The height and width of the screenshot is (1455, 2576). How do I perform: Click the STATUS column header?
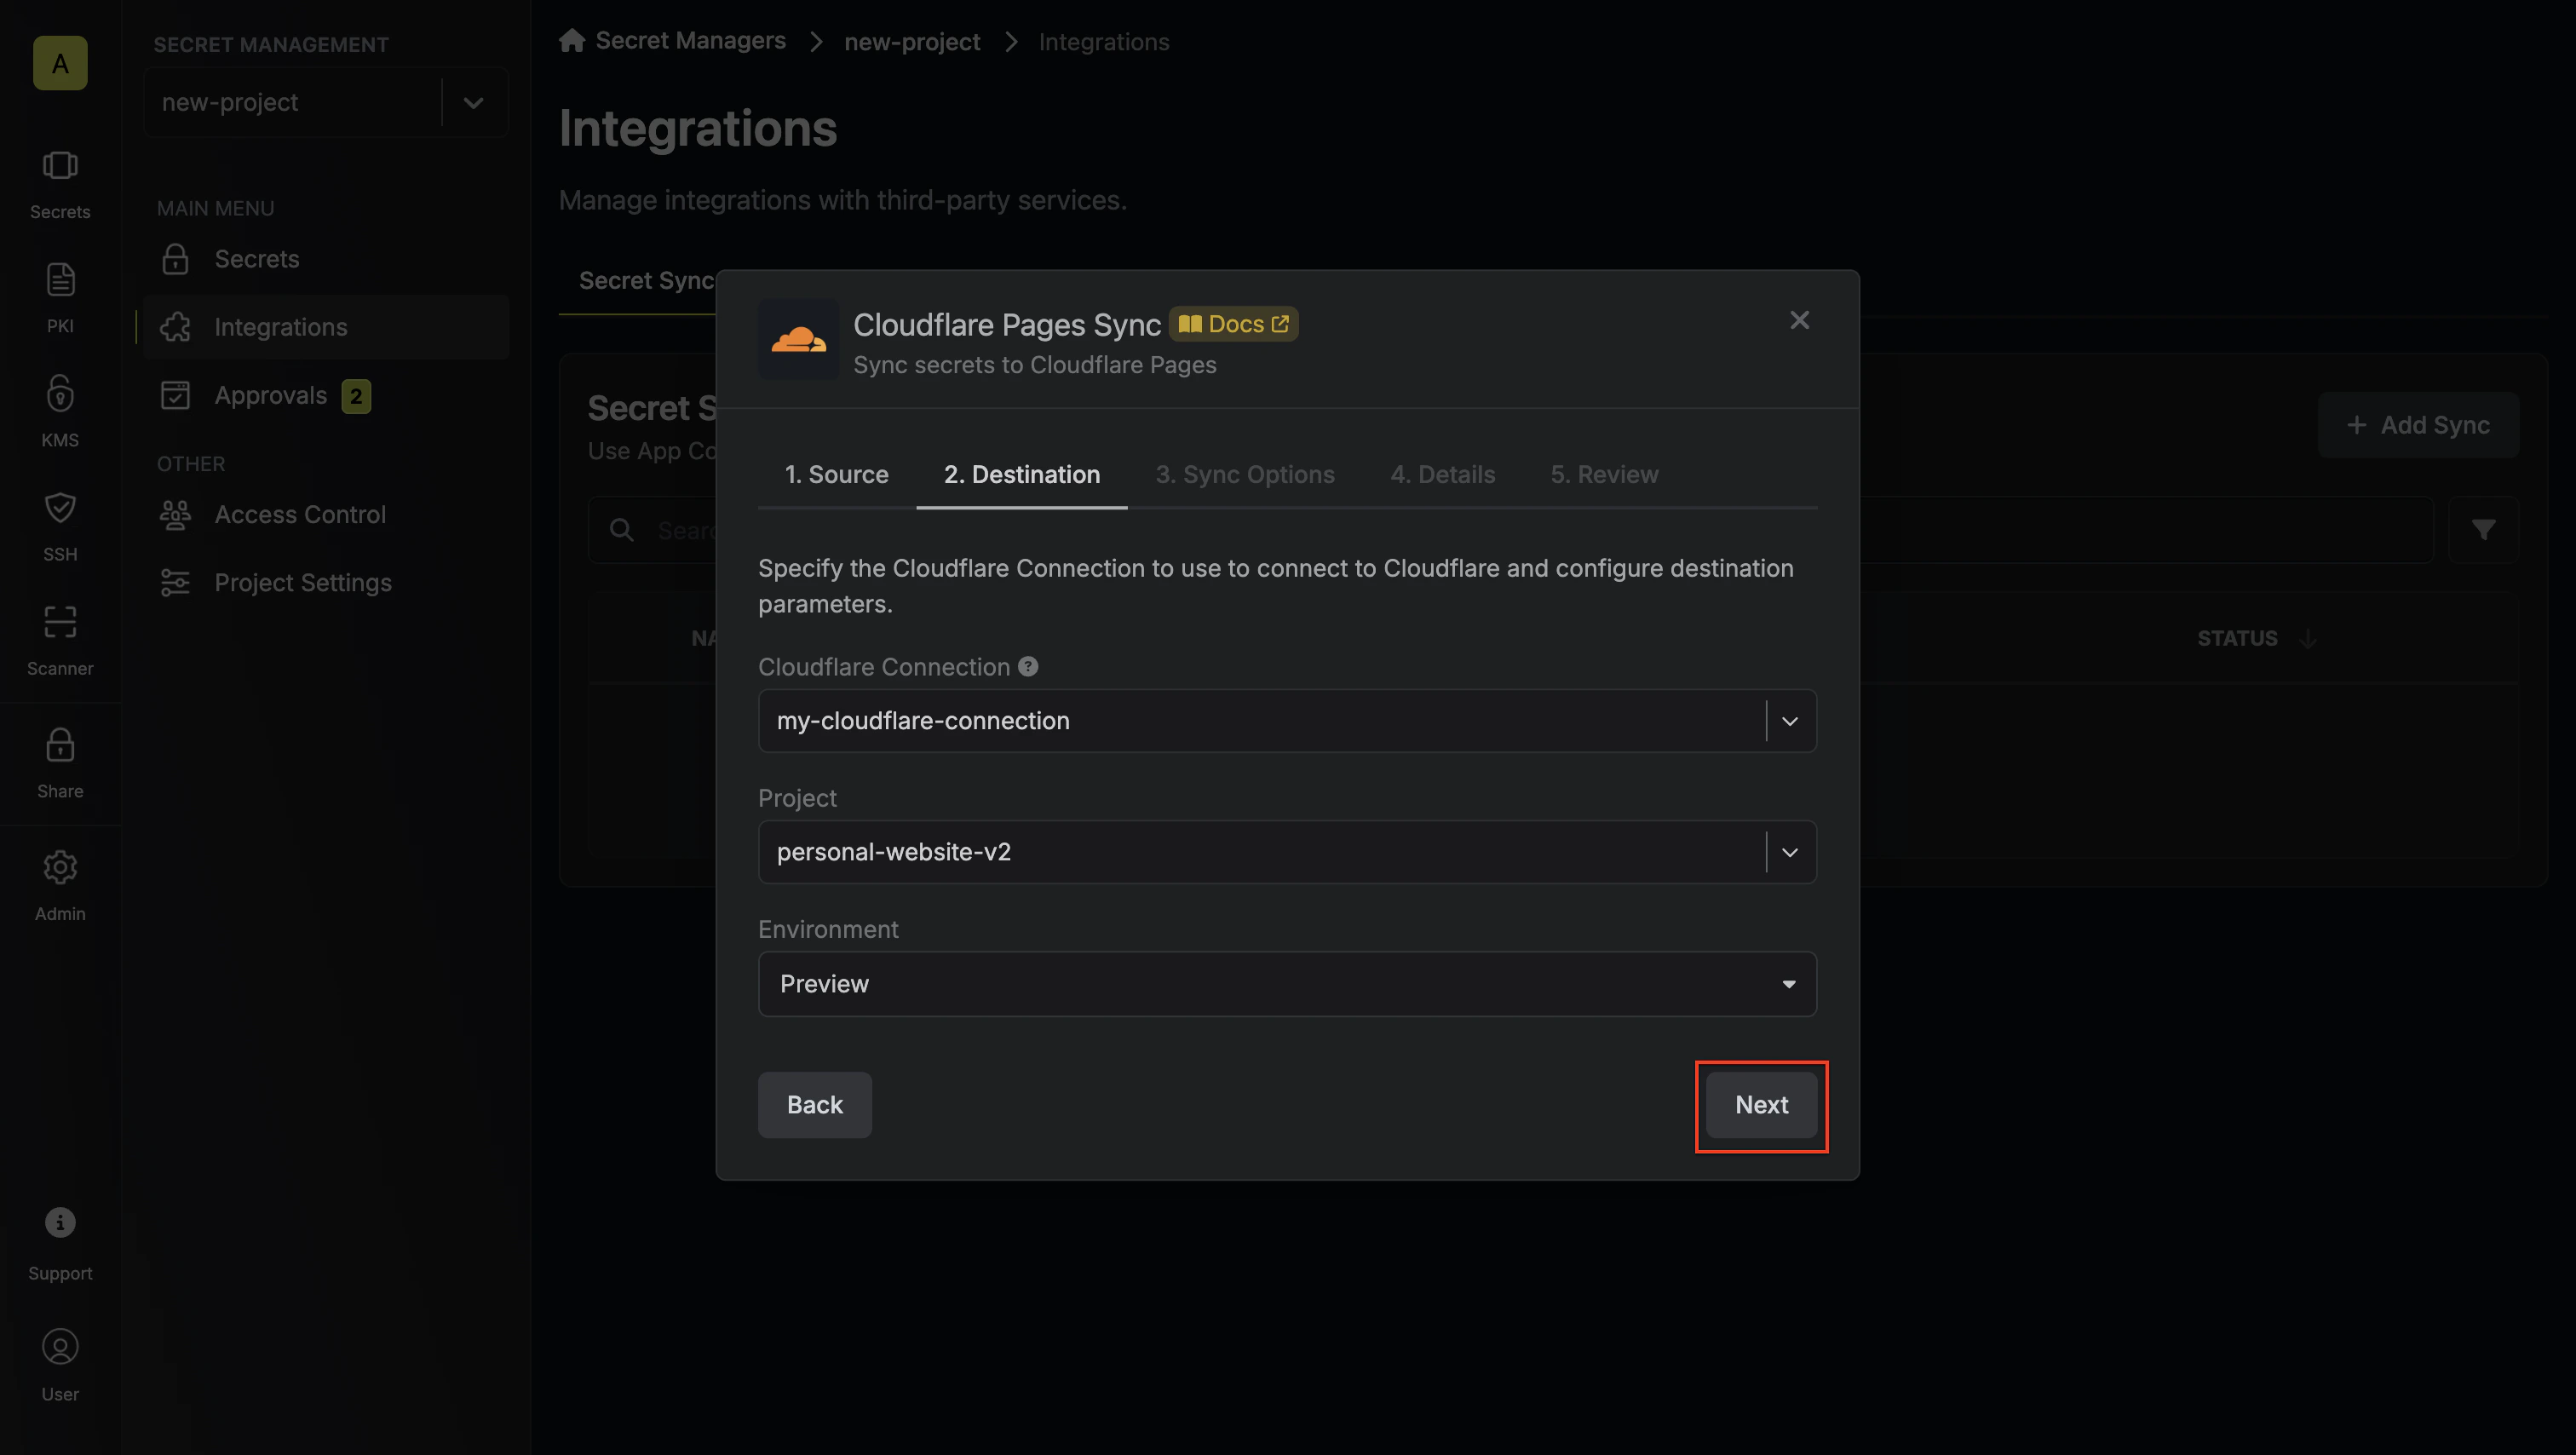click(x=2237, y=638)
